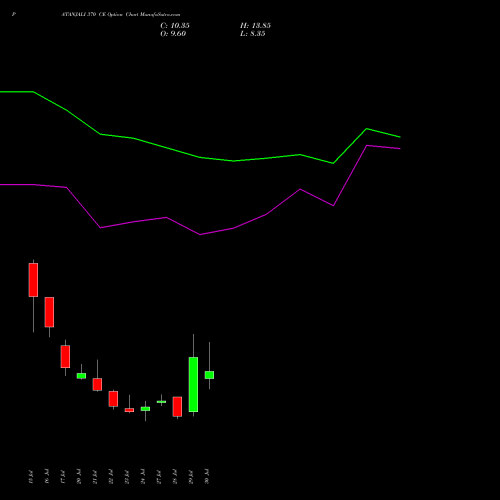
Task: Click the purple lower indicator line
Action: pos(200,234)
